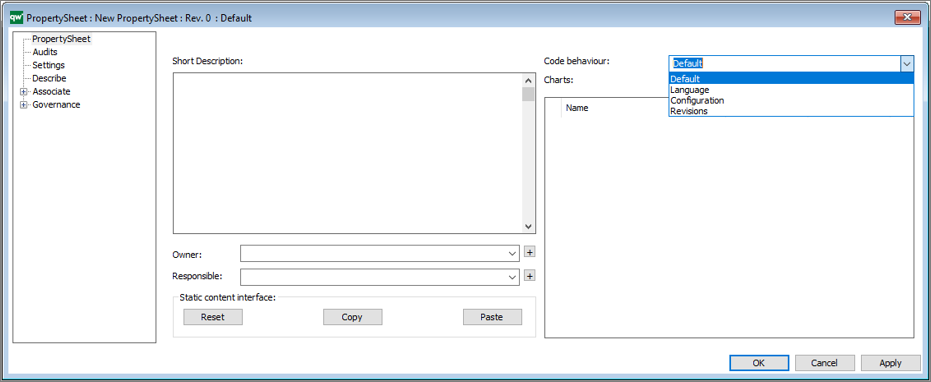Select Governance tree item label
The height and width of the screenshot is (382, 931).
[56, 105]
